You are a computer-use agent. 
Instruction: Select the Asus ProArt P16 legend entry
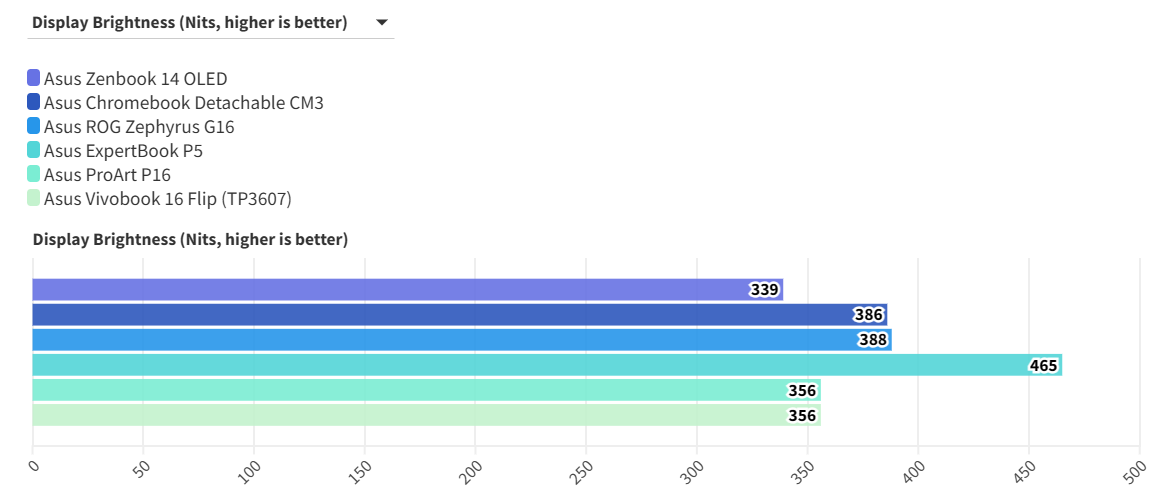107,174
